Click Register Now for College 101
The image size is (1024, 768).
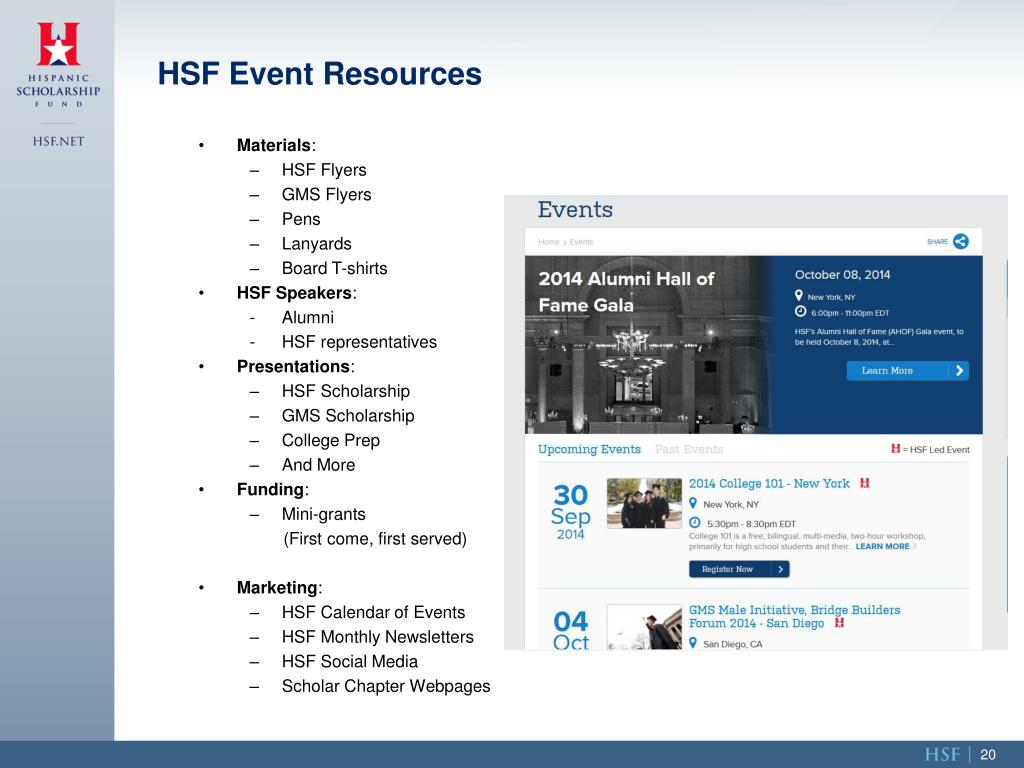(739, 569)
